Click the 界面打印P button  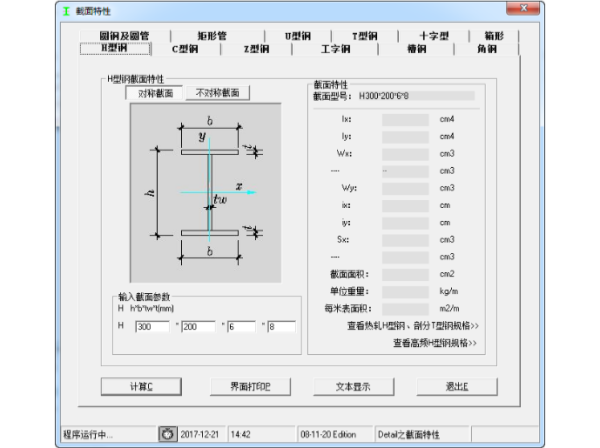(235, 386)
